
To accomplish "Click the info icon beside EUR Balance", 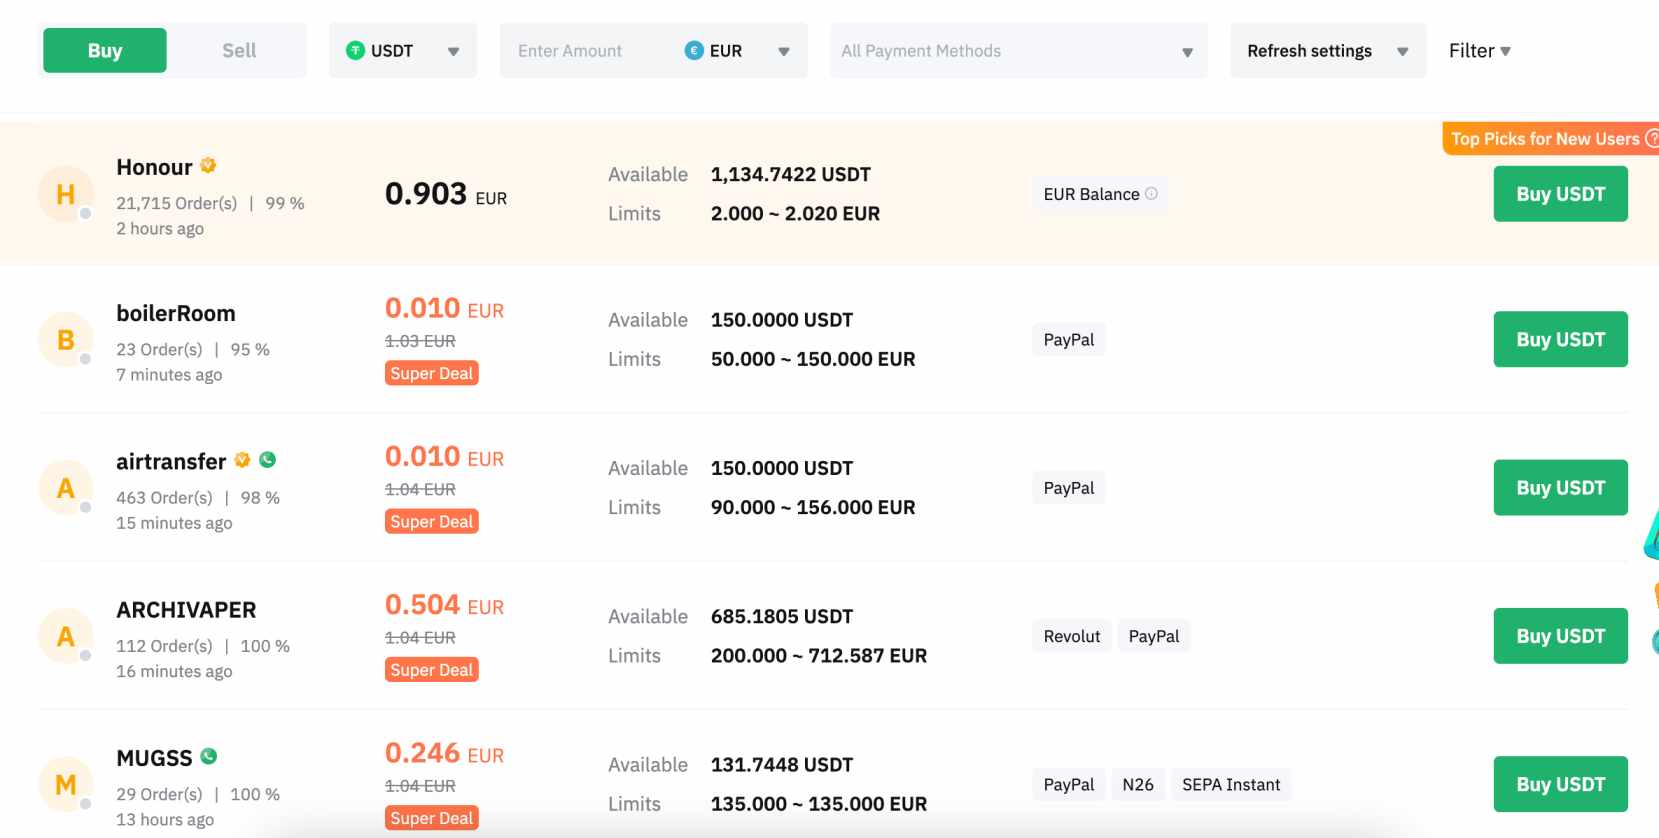I will tap(1151, 194).
